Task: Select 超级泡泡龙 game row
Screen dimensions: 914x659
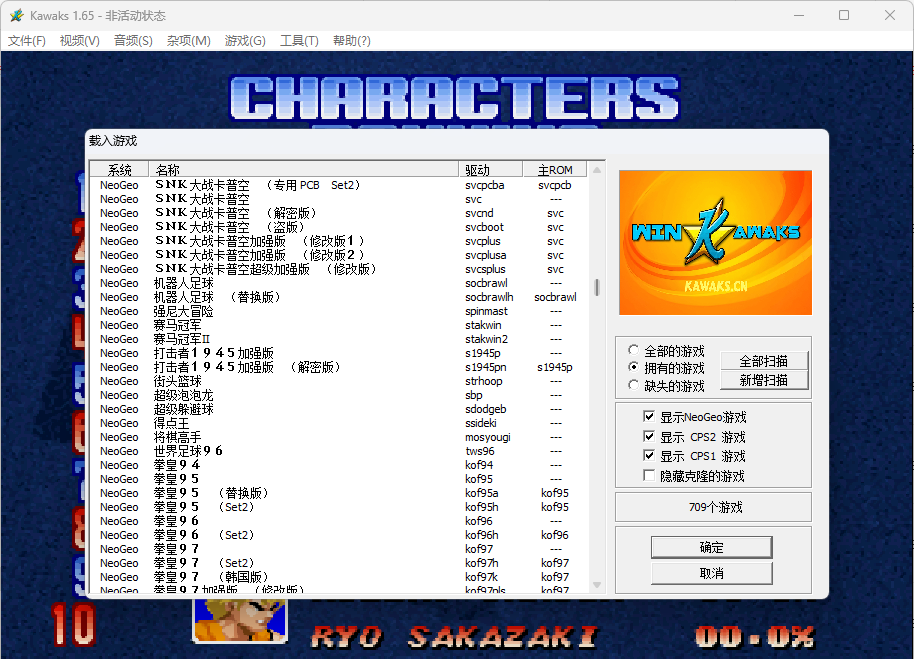Action: (x=338, y=395)
